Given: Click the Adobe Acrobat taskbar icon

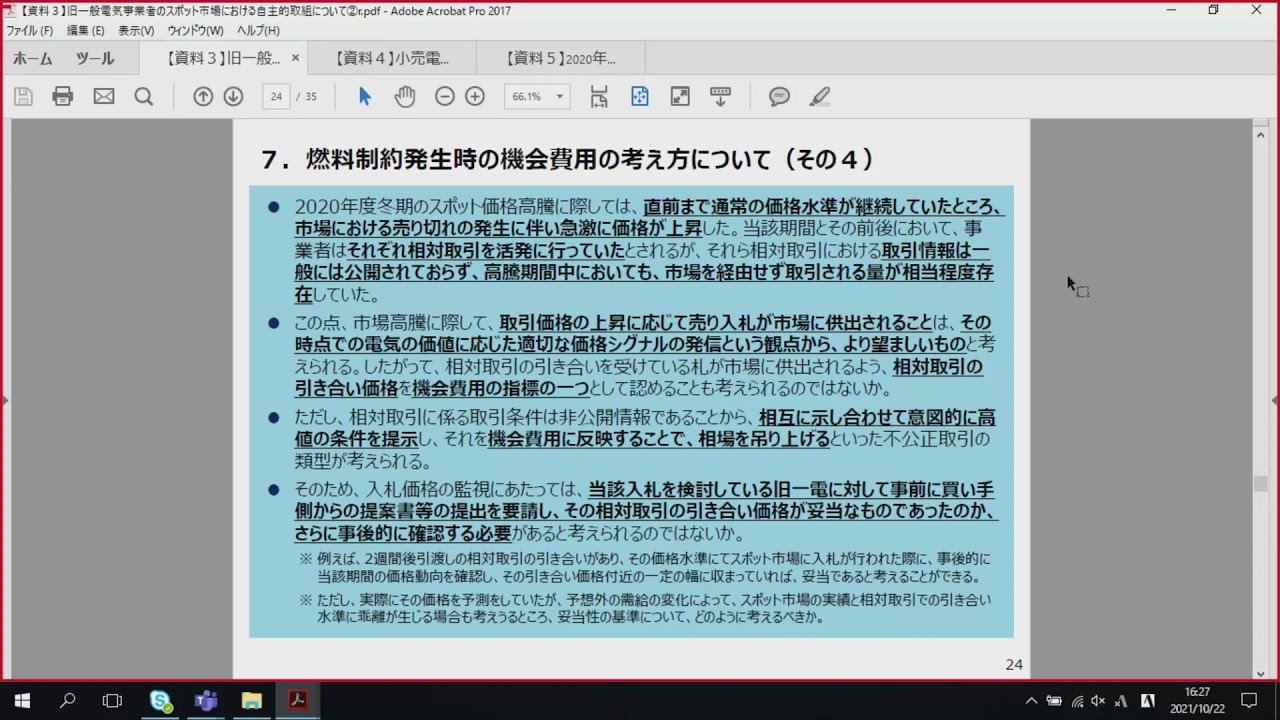Looking at the screenshot, I should tap(297, 701).
